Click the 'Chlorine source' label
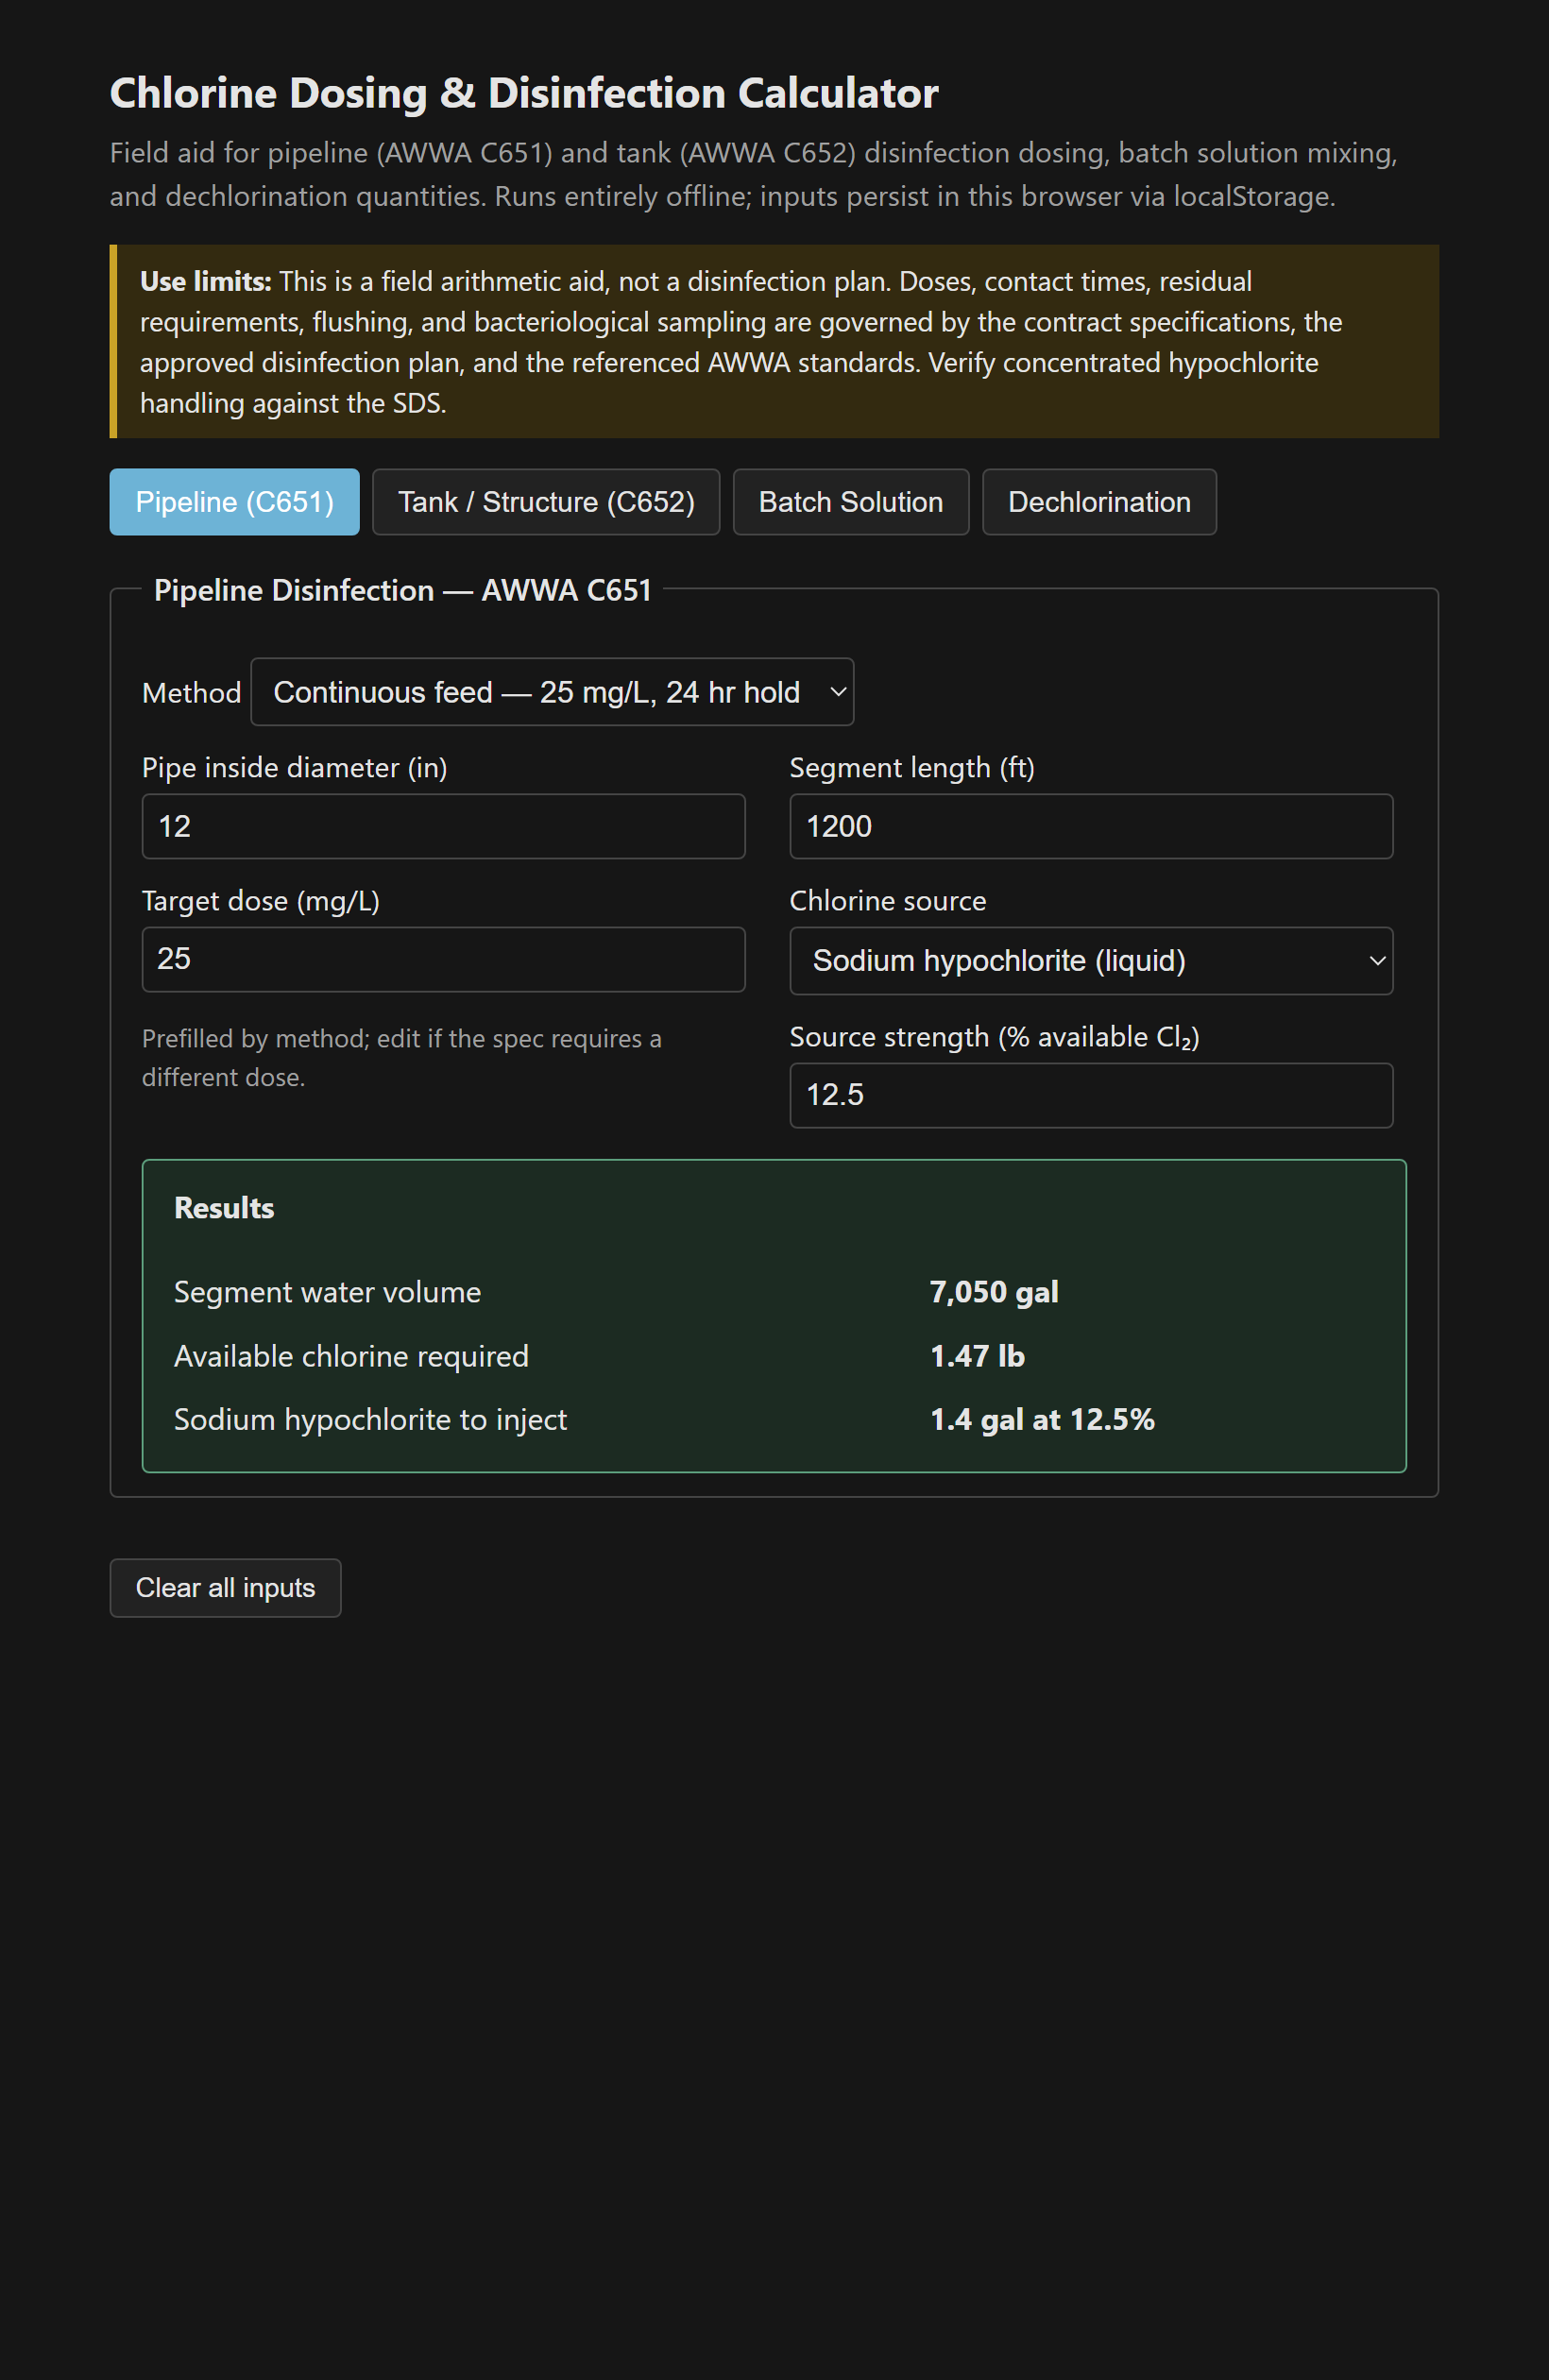This screenshot has width=1549, height=2380. (x=888, y=901)
